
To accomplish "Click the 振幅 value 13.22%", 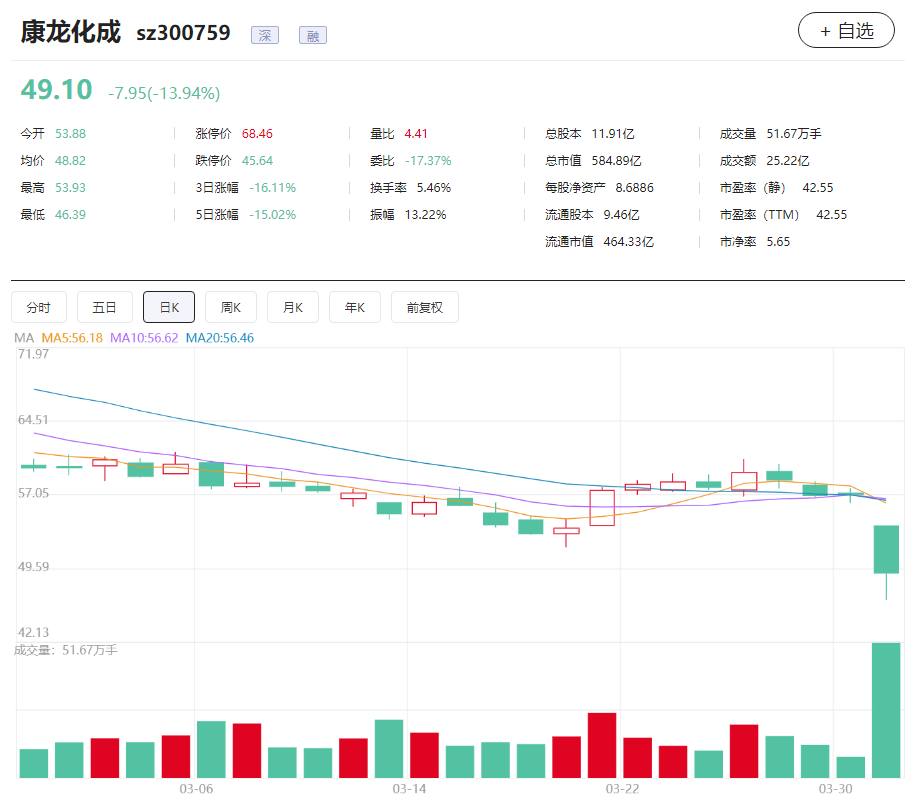I will 425,215.
